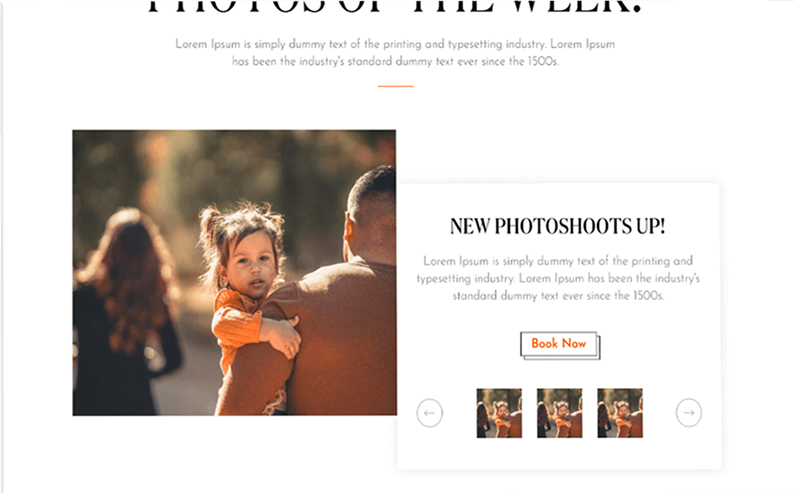Click the NEW PHOTOSHOOTS UP! heading
Viewport: 794px width, 493px height.
tap(558, 226)
